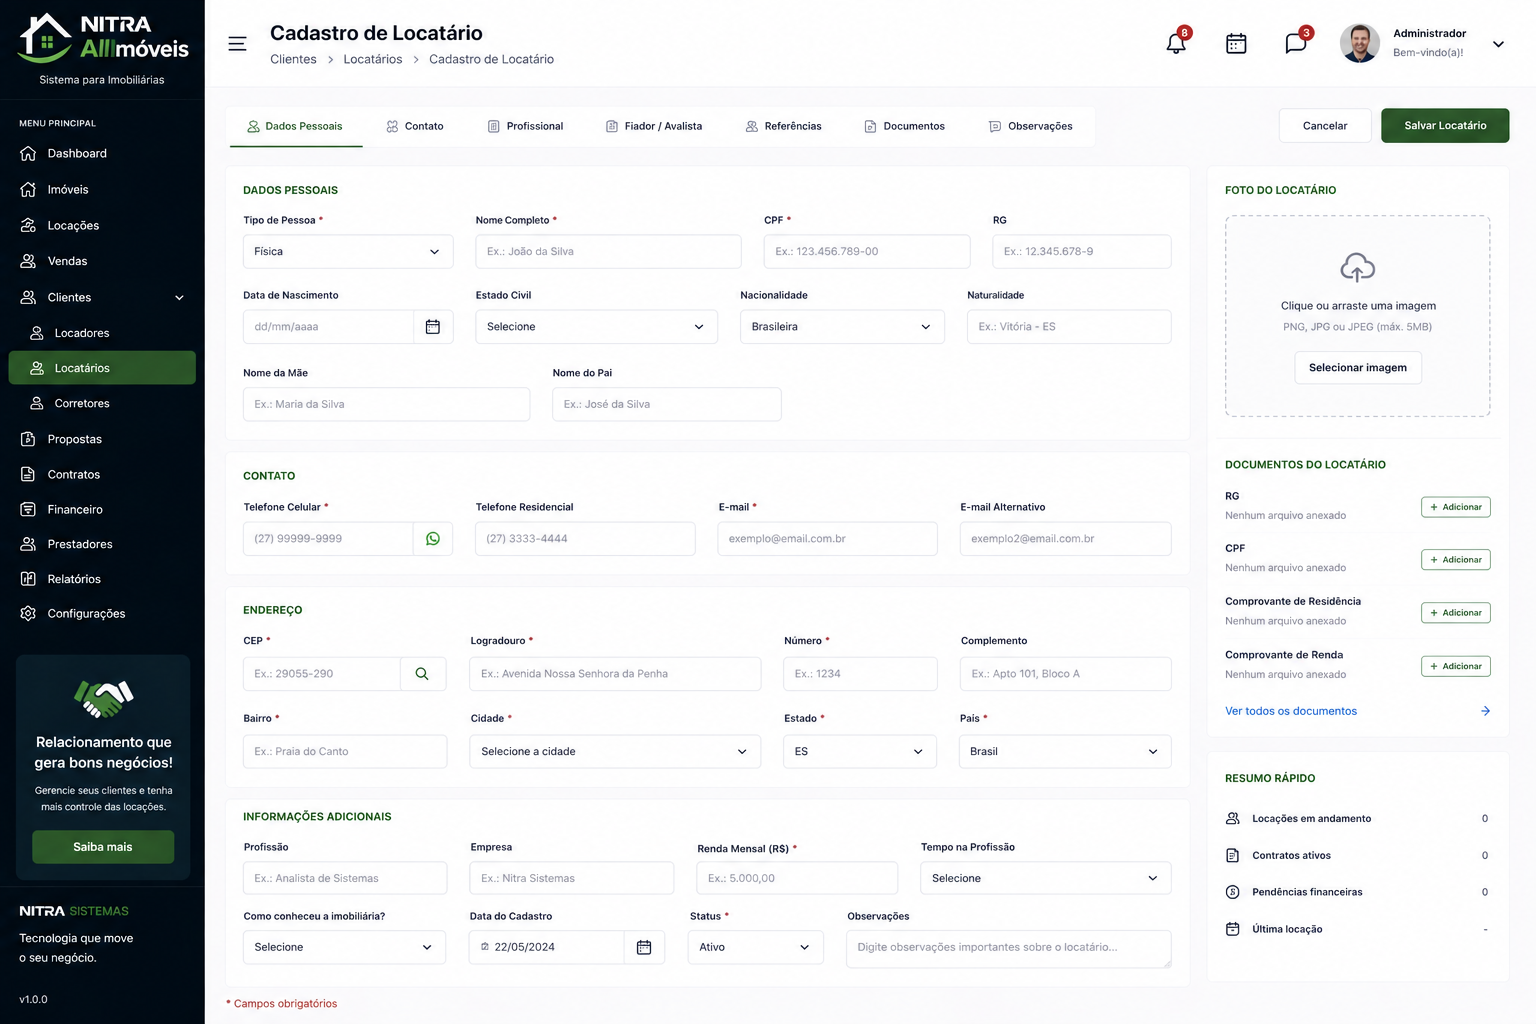
Task: Switch to the Documentos tab
Action: coord(905,126)
